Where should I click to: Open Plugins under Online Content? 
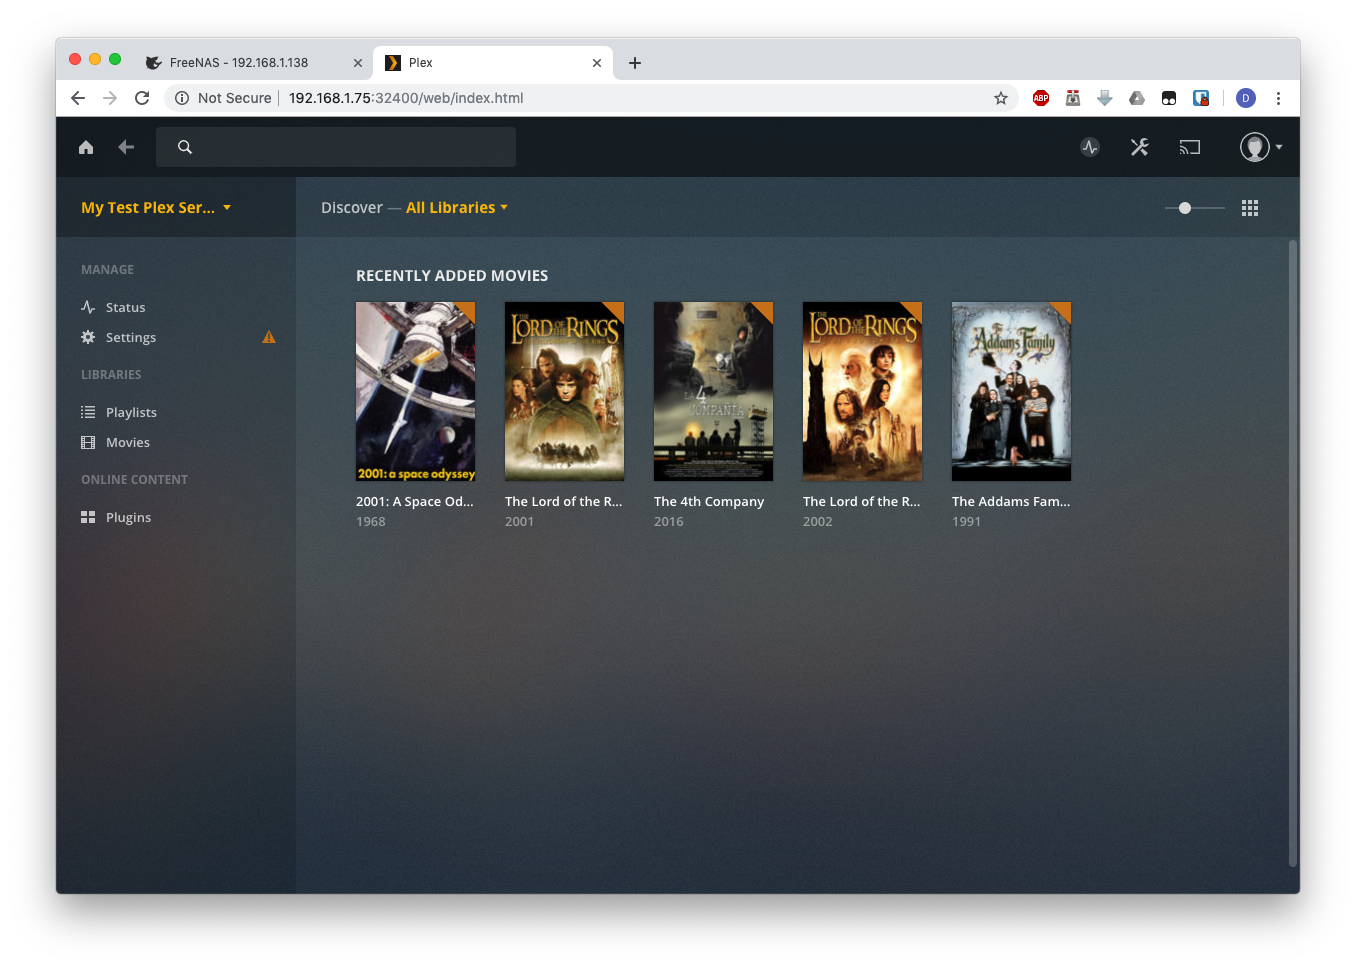pos(128,517)
